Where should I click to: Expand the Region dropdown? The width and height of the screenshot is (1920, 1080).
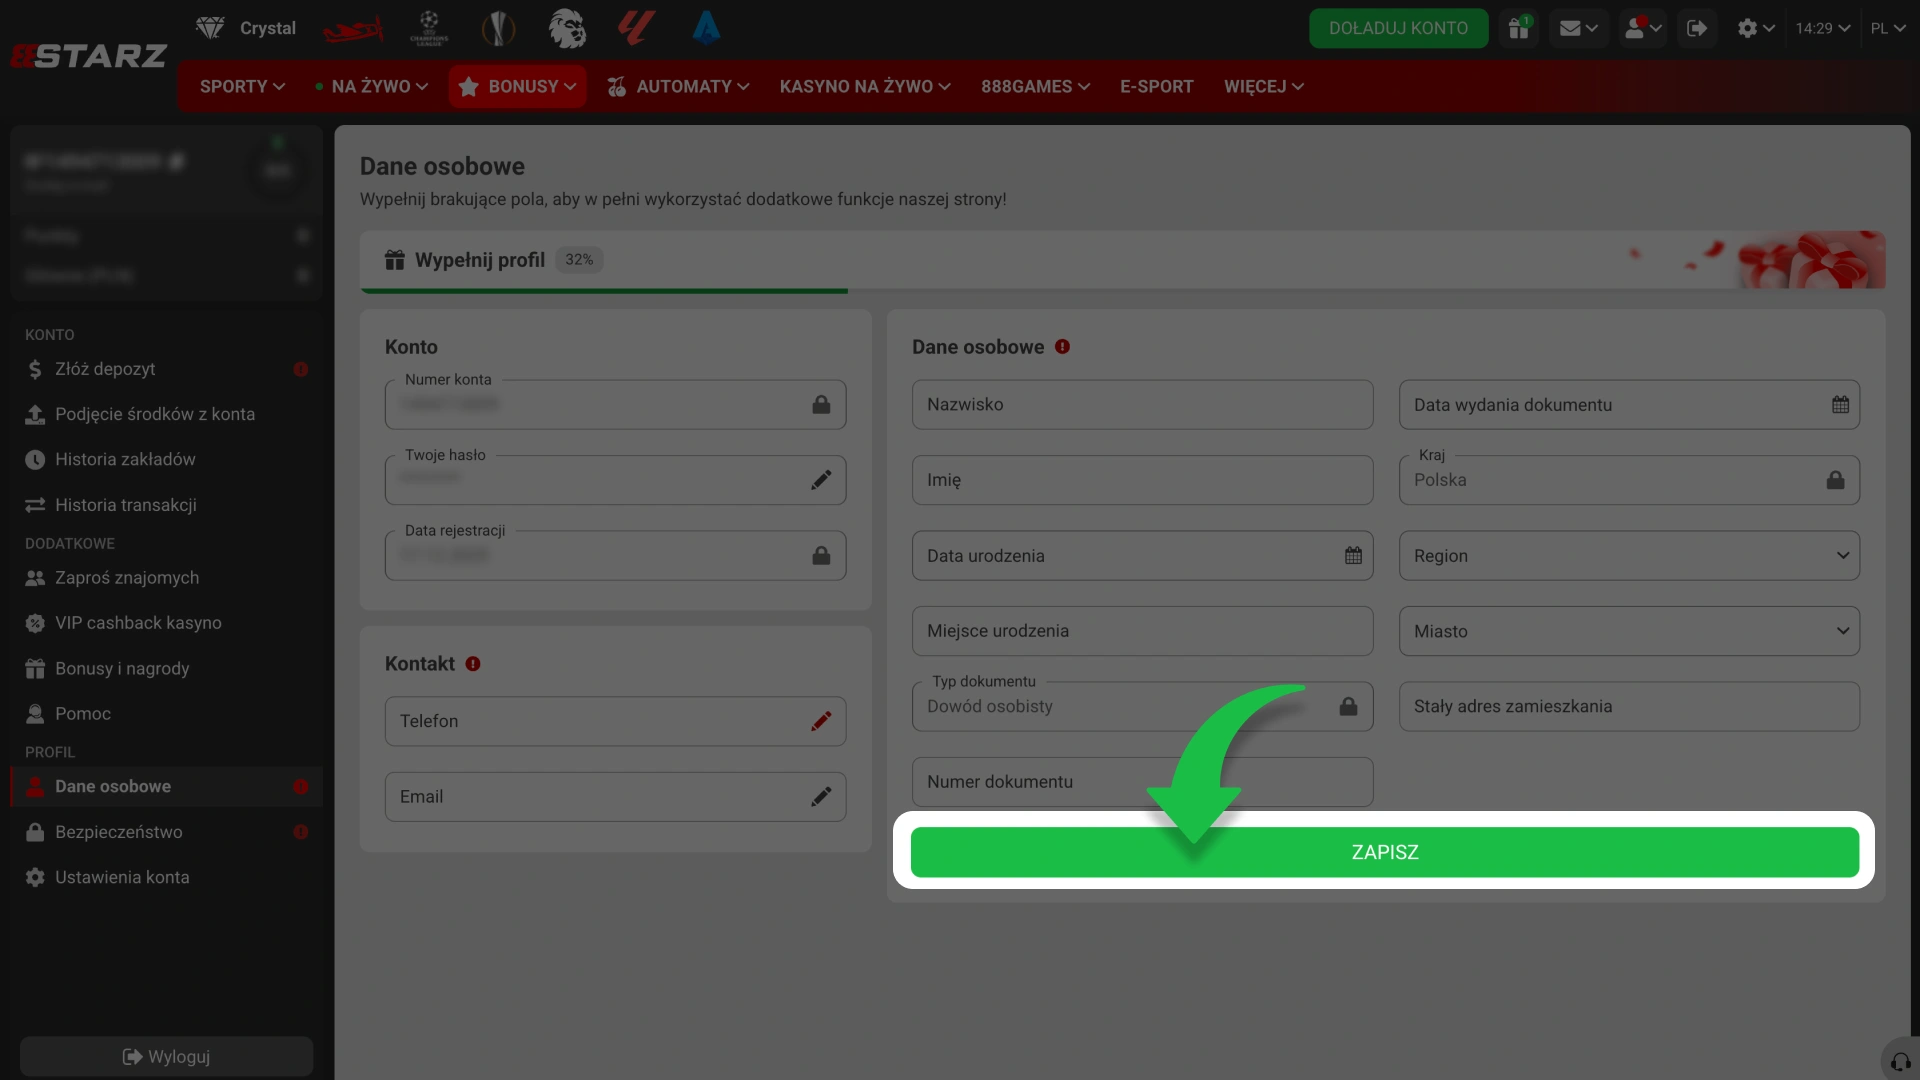[1629, 556]
